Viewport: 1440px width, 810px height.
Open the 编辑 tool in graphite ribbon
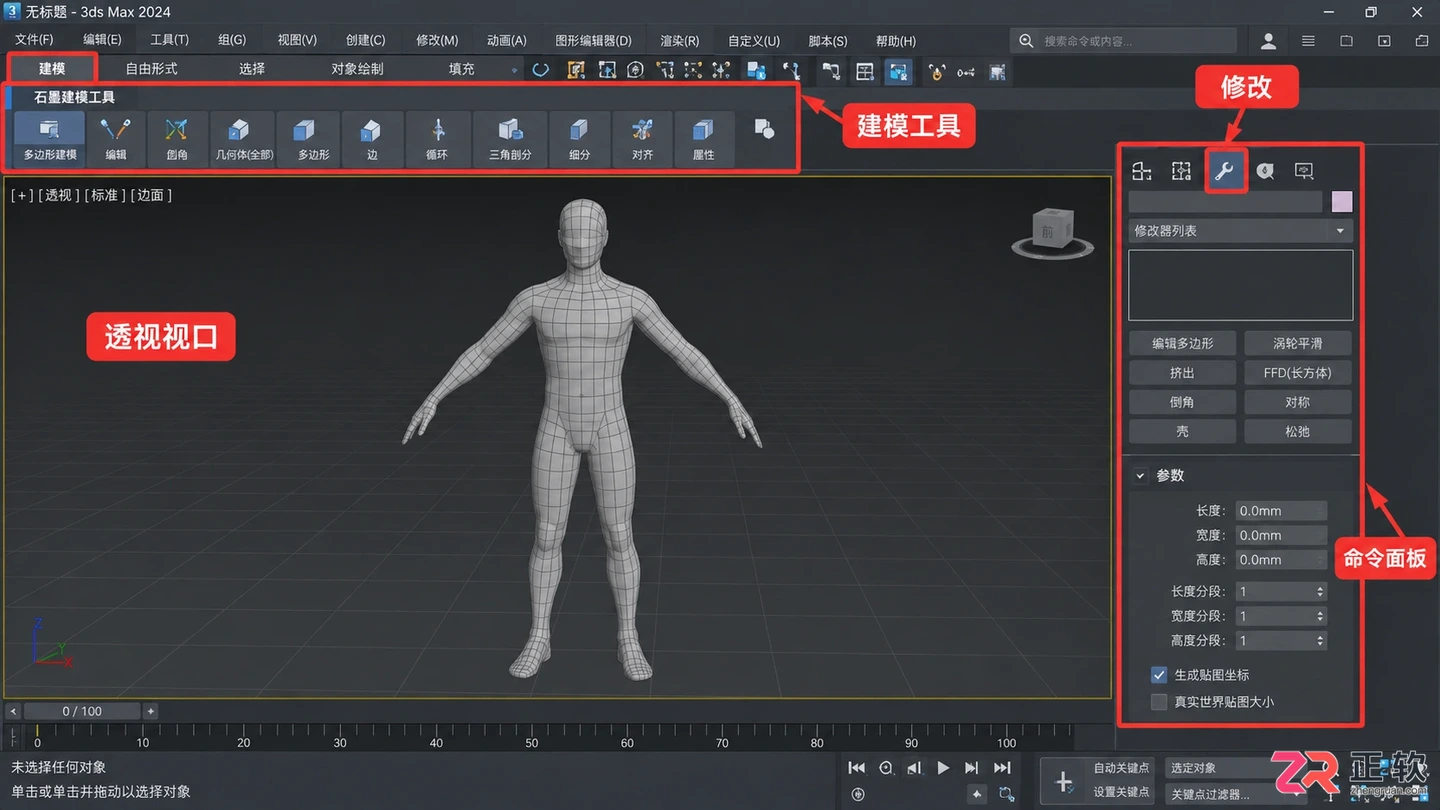point(116,138)
